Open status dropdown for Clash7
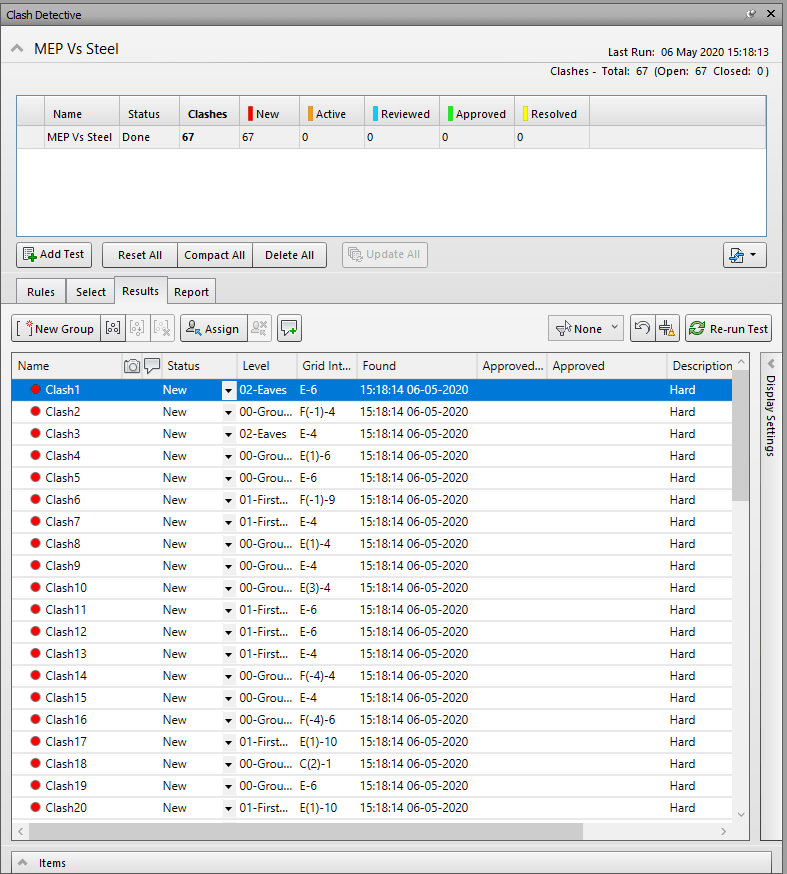The width and height of the screenshot is (787, 874). click(x=229, y=522)
